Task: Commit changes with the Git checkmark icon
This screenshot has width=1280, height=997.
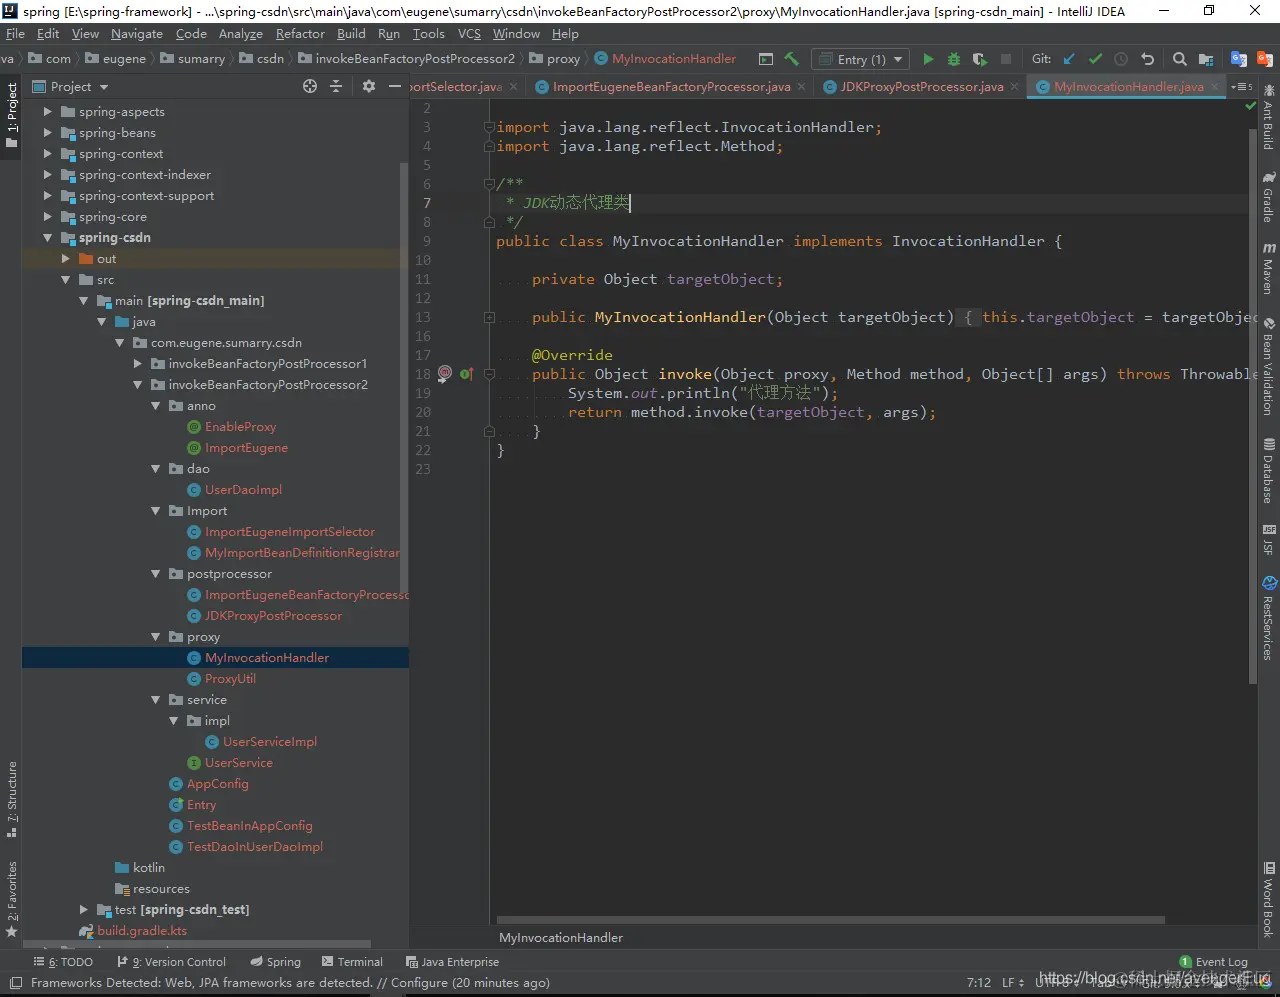Action: pyautogui.click(x=1095, y=59)
